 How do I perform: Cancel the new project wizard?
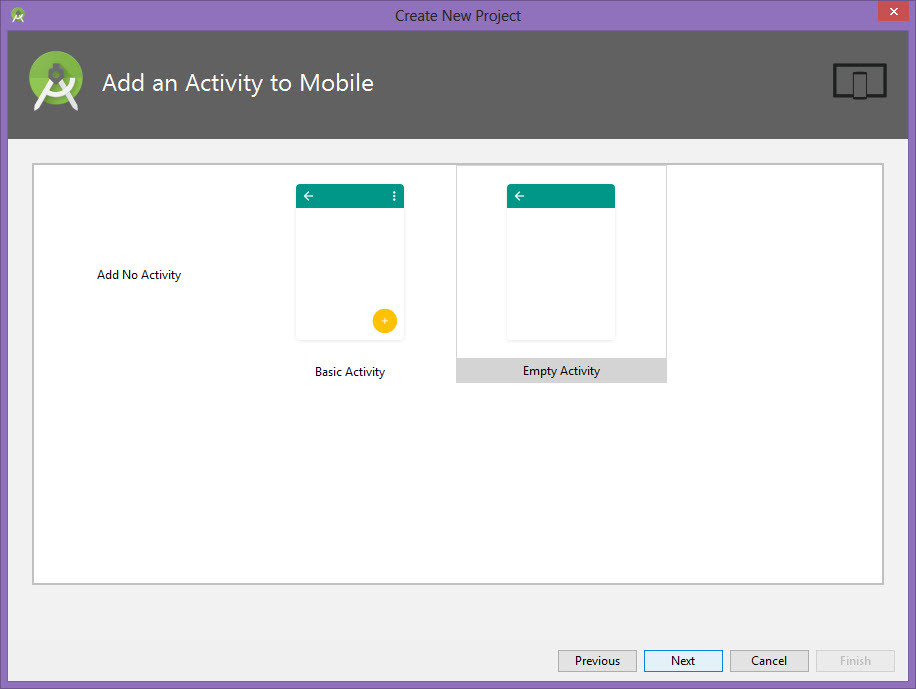point(769,661)
